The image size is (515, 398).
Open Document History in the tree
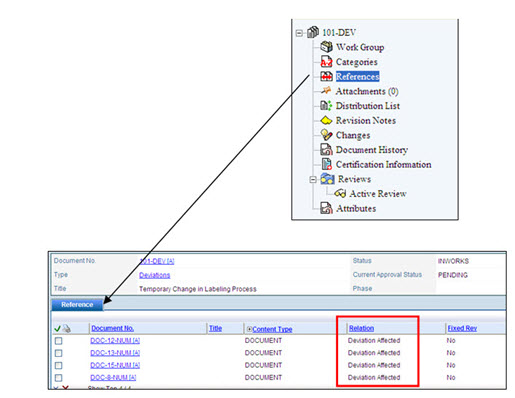point(372,150)
